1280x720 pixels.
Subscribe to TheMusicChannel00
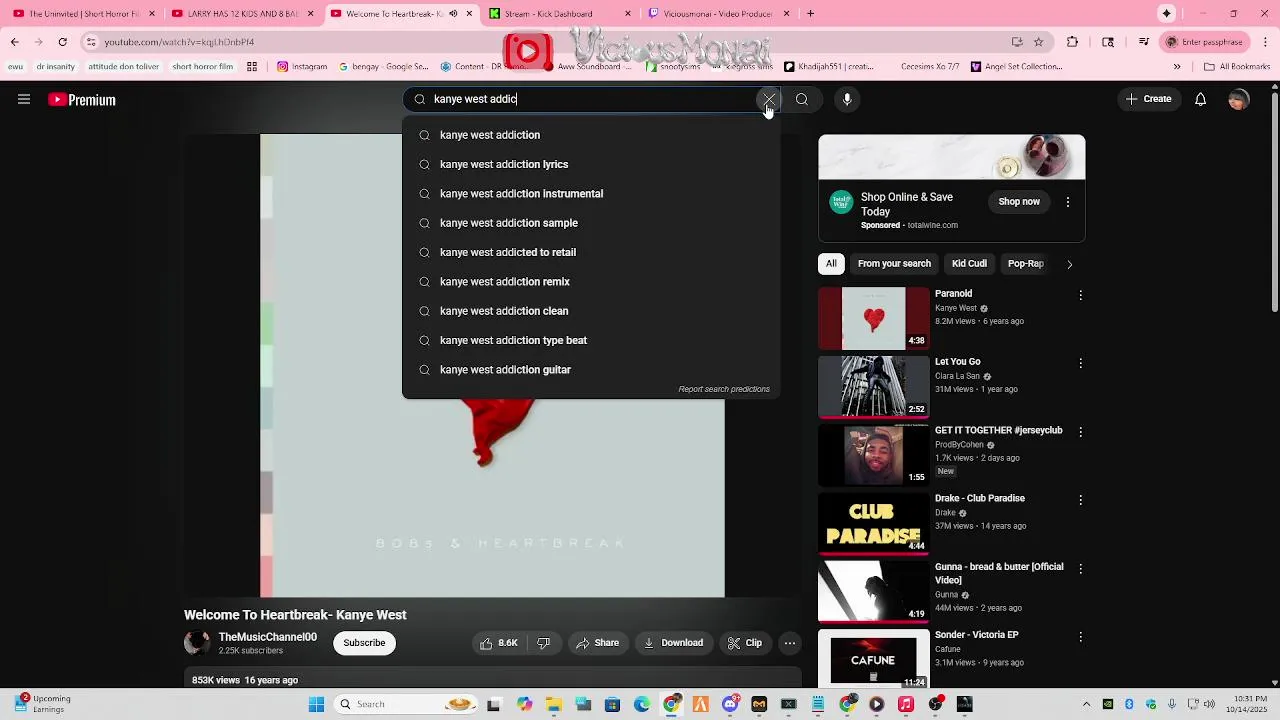point(364,643)
